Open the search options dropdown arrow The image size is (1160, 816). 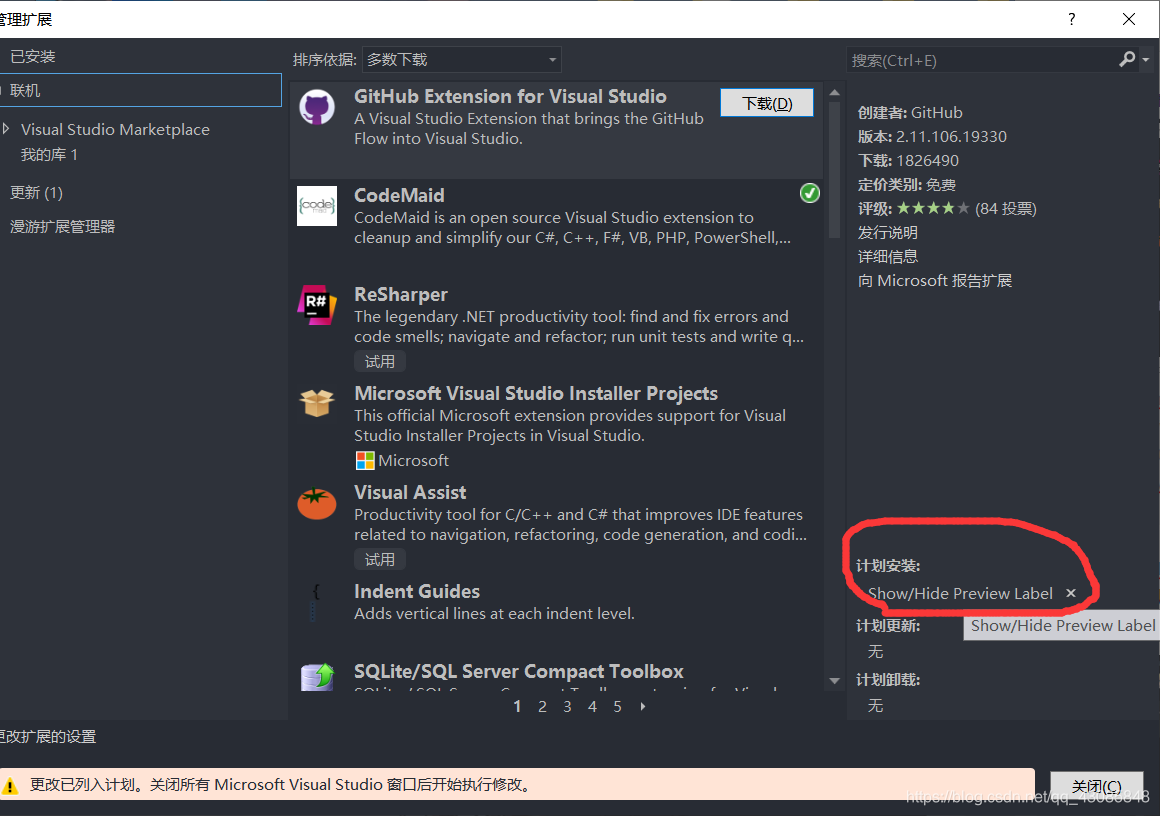pyautogui.click(x=1146, y=60)
